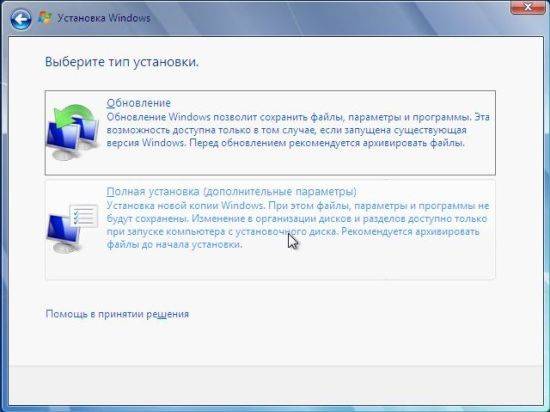Screen dimensions: 550x412
Task: Click the Полная установка description paragraph
Action: [x=297, y=225]
